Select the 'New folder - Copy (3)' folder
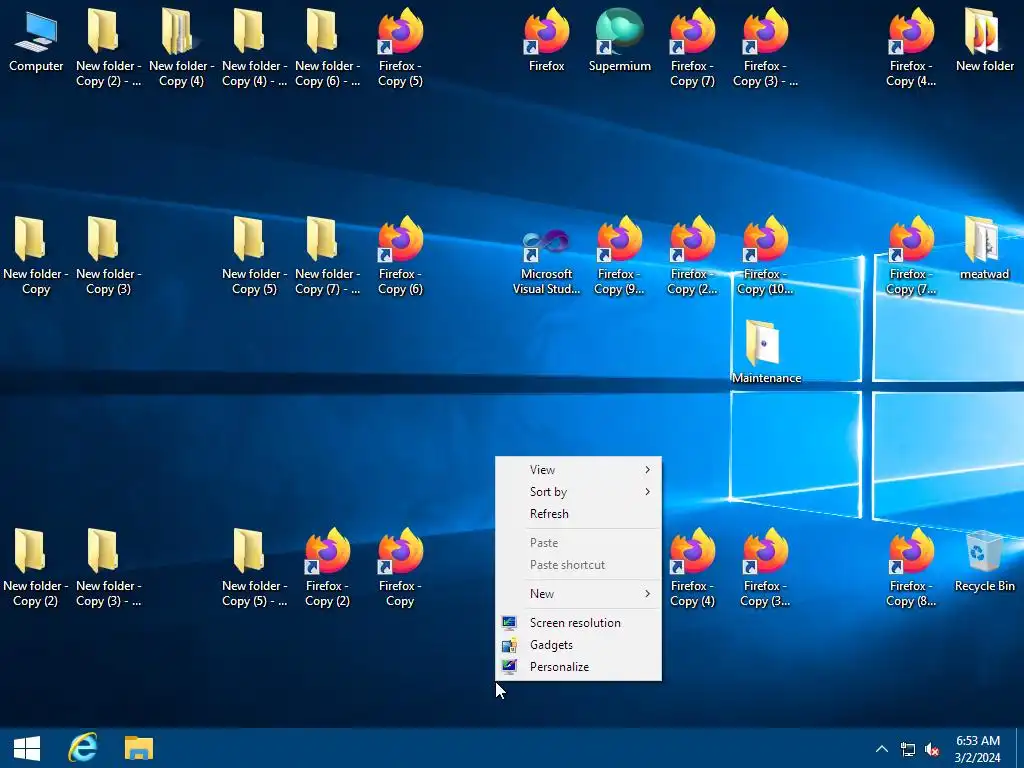 pos(108,256)
